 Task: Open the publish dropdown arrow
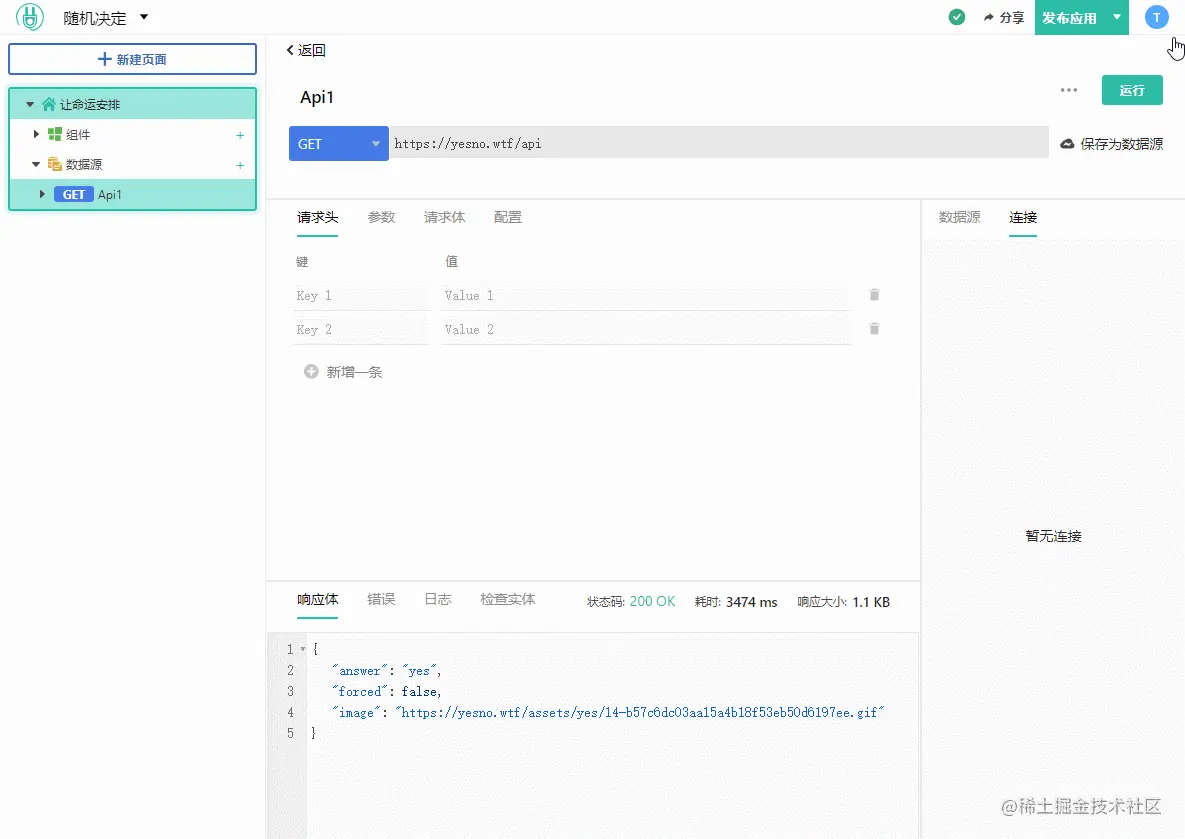1117,17
